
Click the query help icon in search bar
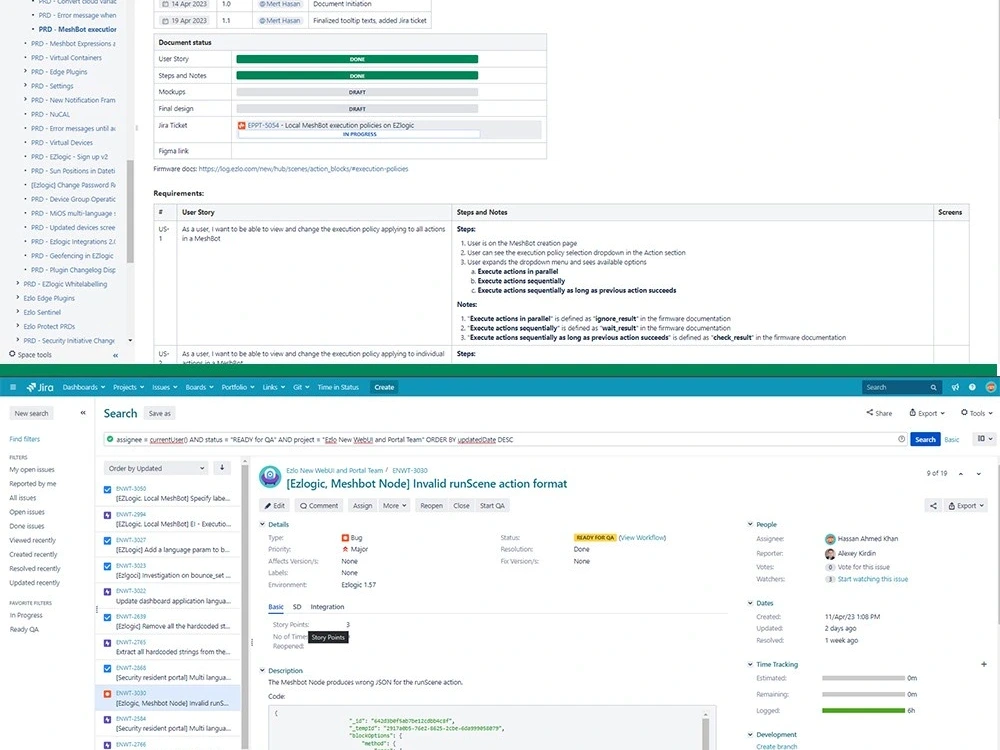click(901, 439)
